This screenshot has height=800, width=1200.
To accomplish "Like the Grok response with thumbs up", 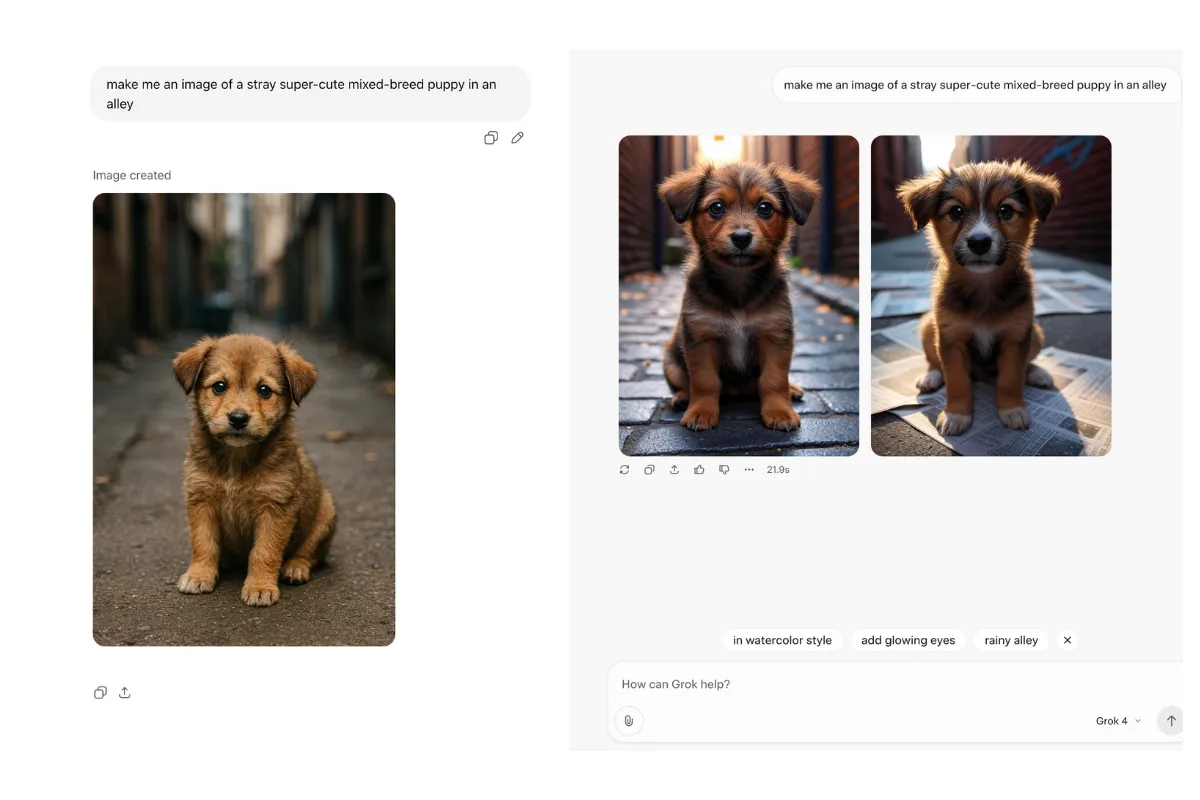I will click(699, 469).
